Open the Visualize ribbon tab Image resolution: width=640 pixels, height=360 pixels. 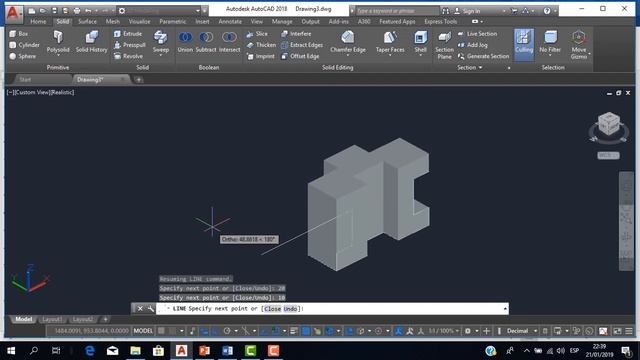[140, 21]
